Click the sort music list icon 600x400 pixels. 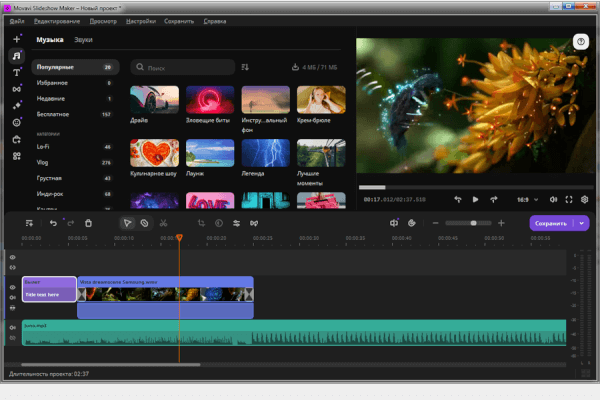click(245, 67)
